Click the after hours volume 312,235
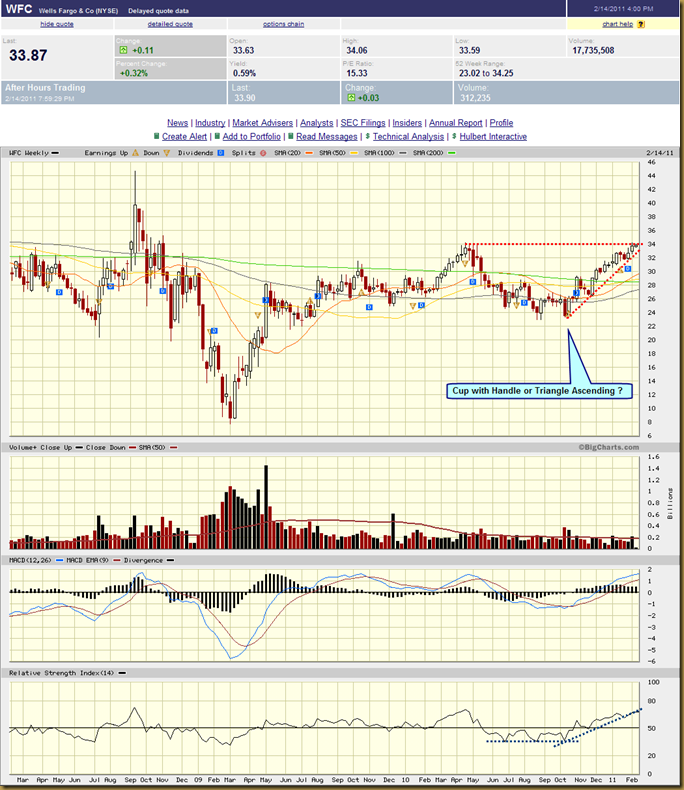This screenshot has height=790, width=684. pyautogui.click(x=475, y=98)
